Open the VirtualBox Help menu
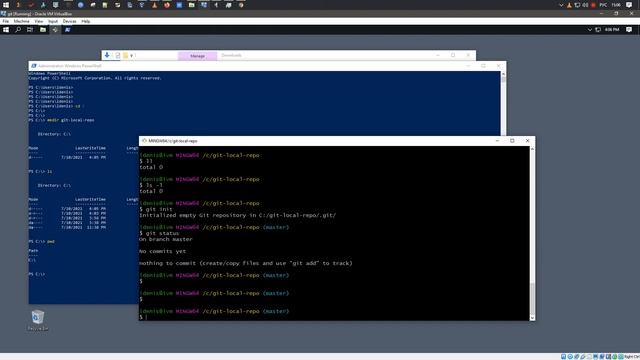This screenshot has height=360, width=640. pos(86,21)
